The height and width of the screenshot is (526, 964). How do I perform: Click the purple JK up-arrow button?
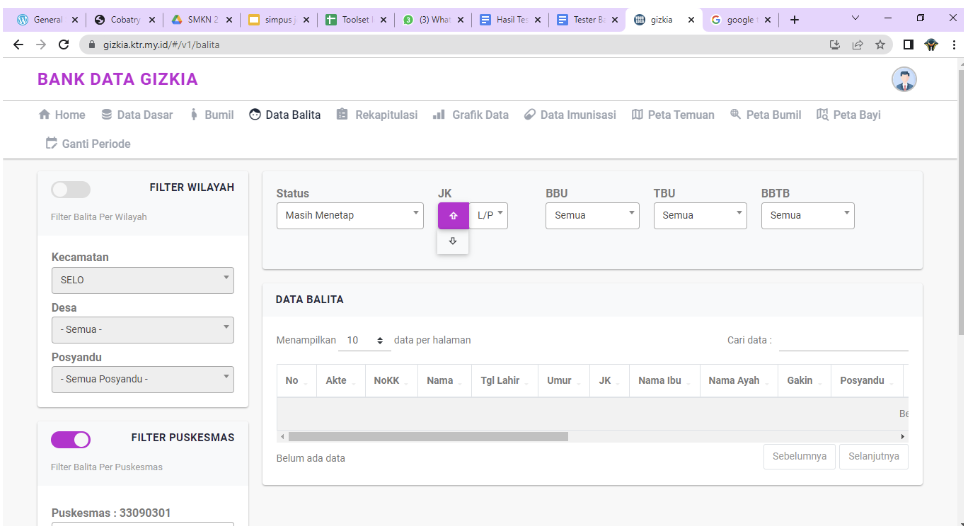[453, 216]
